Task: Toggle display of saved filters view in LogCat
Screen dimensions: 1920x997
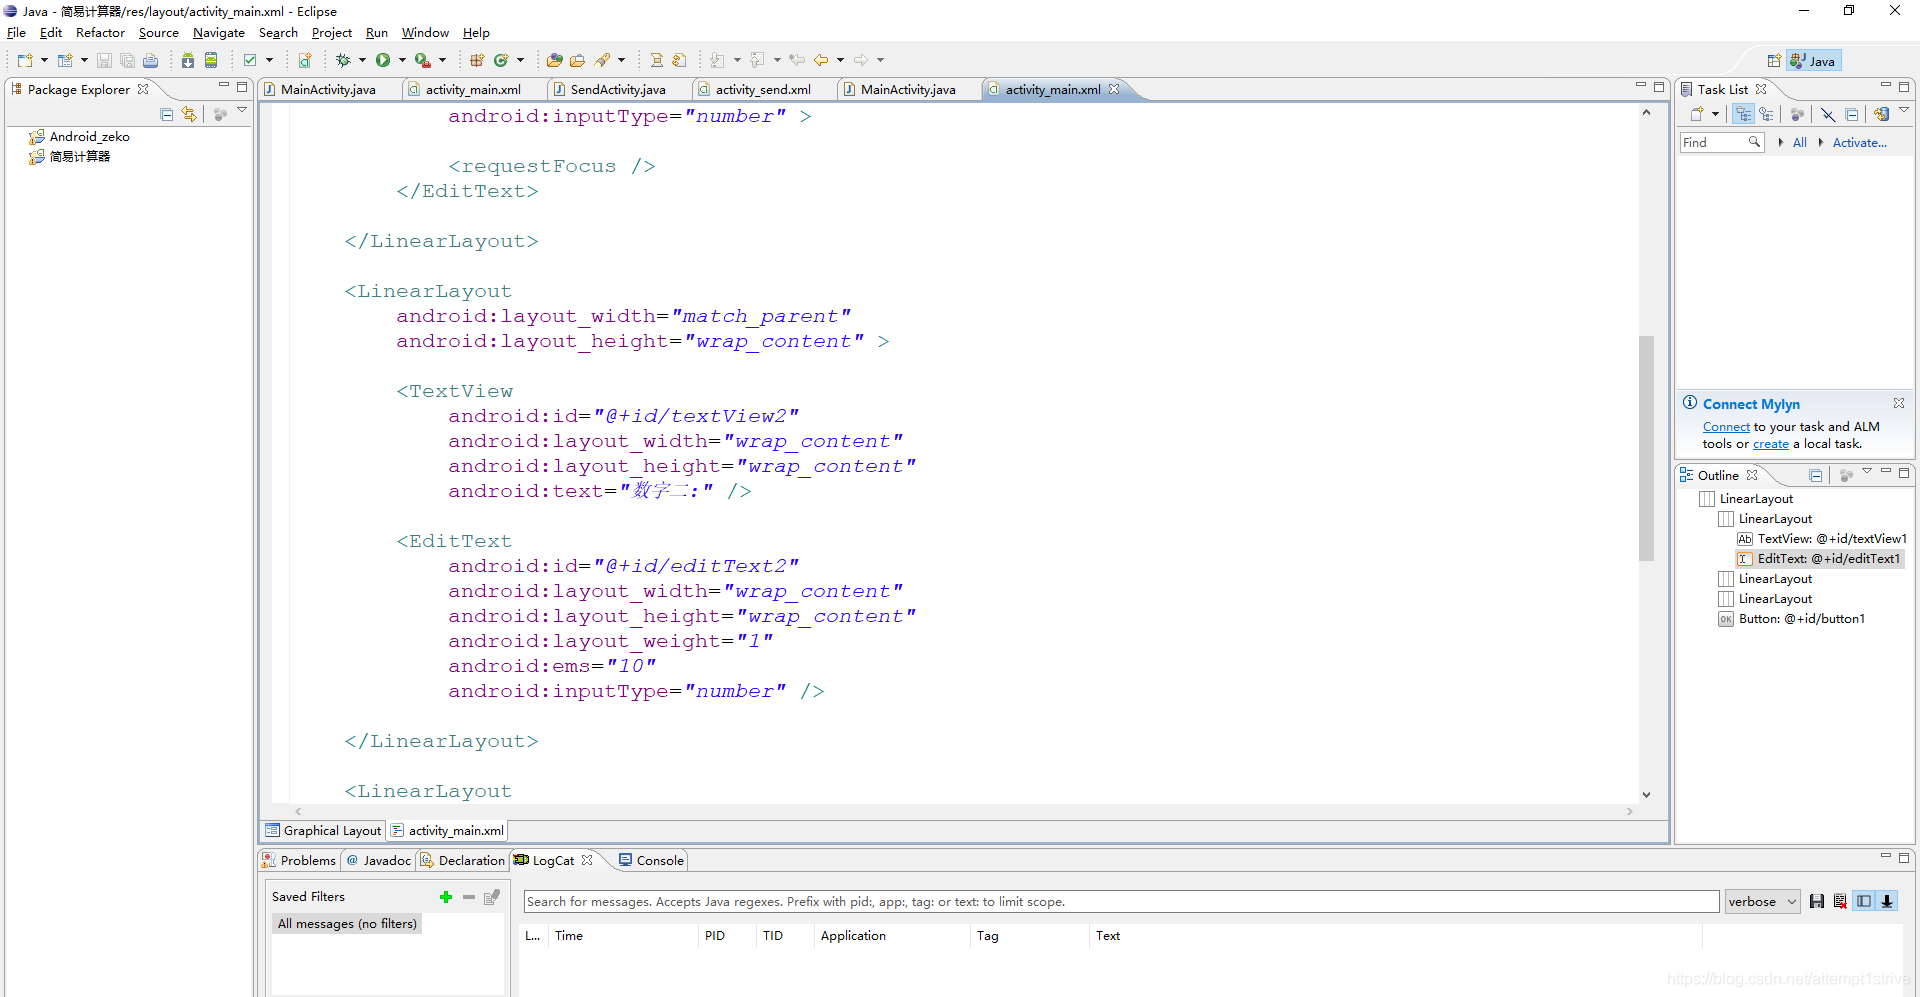Action: pyautogui.click(x=1864, y=901)
